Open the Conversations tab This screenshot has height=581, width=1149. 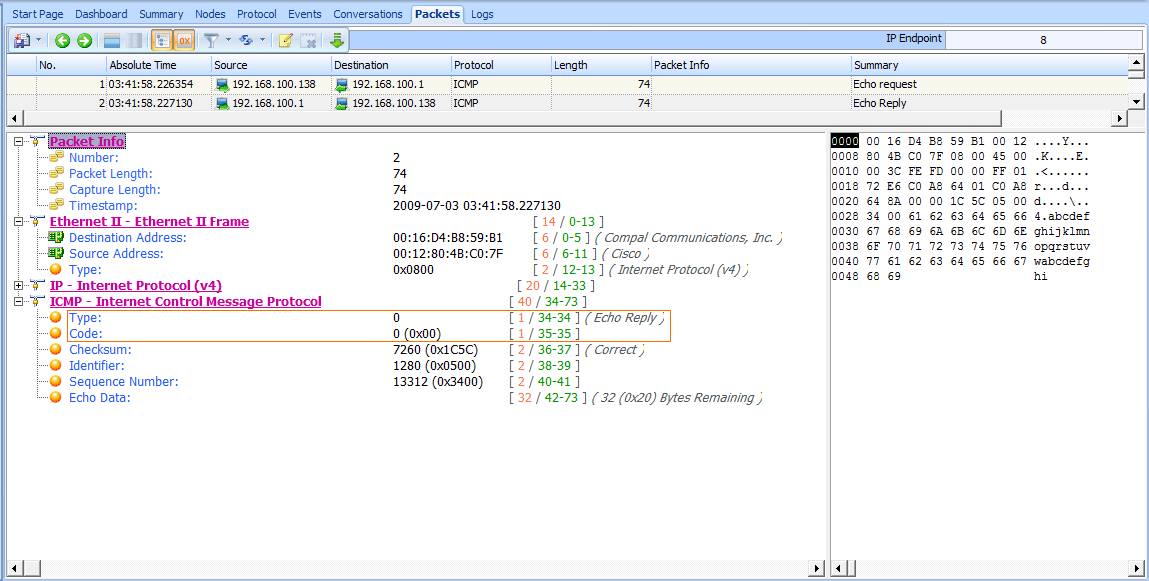coord(368,14)
